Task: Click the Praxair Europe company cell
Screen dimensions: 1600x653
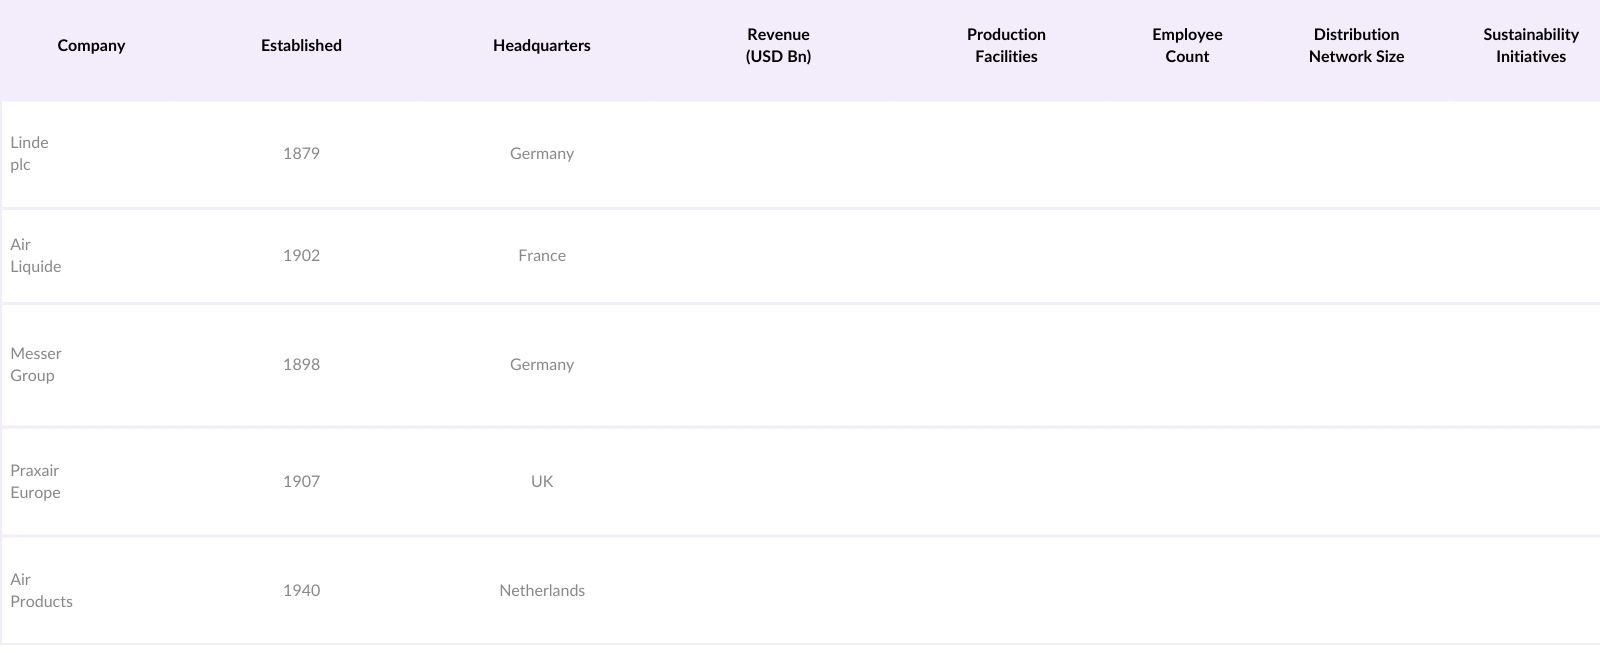Action: (36, 482)
